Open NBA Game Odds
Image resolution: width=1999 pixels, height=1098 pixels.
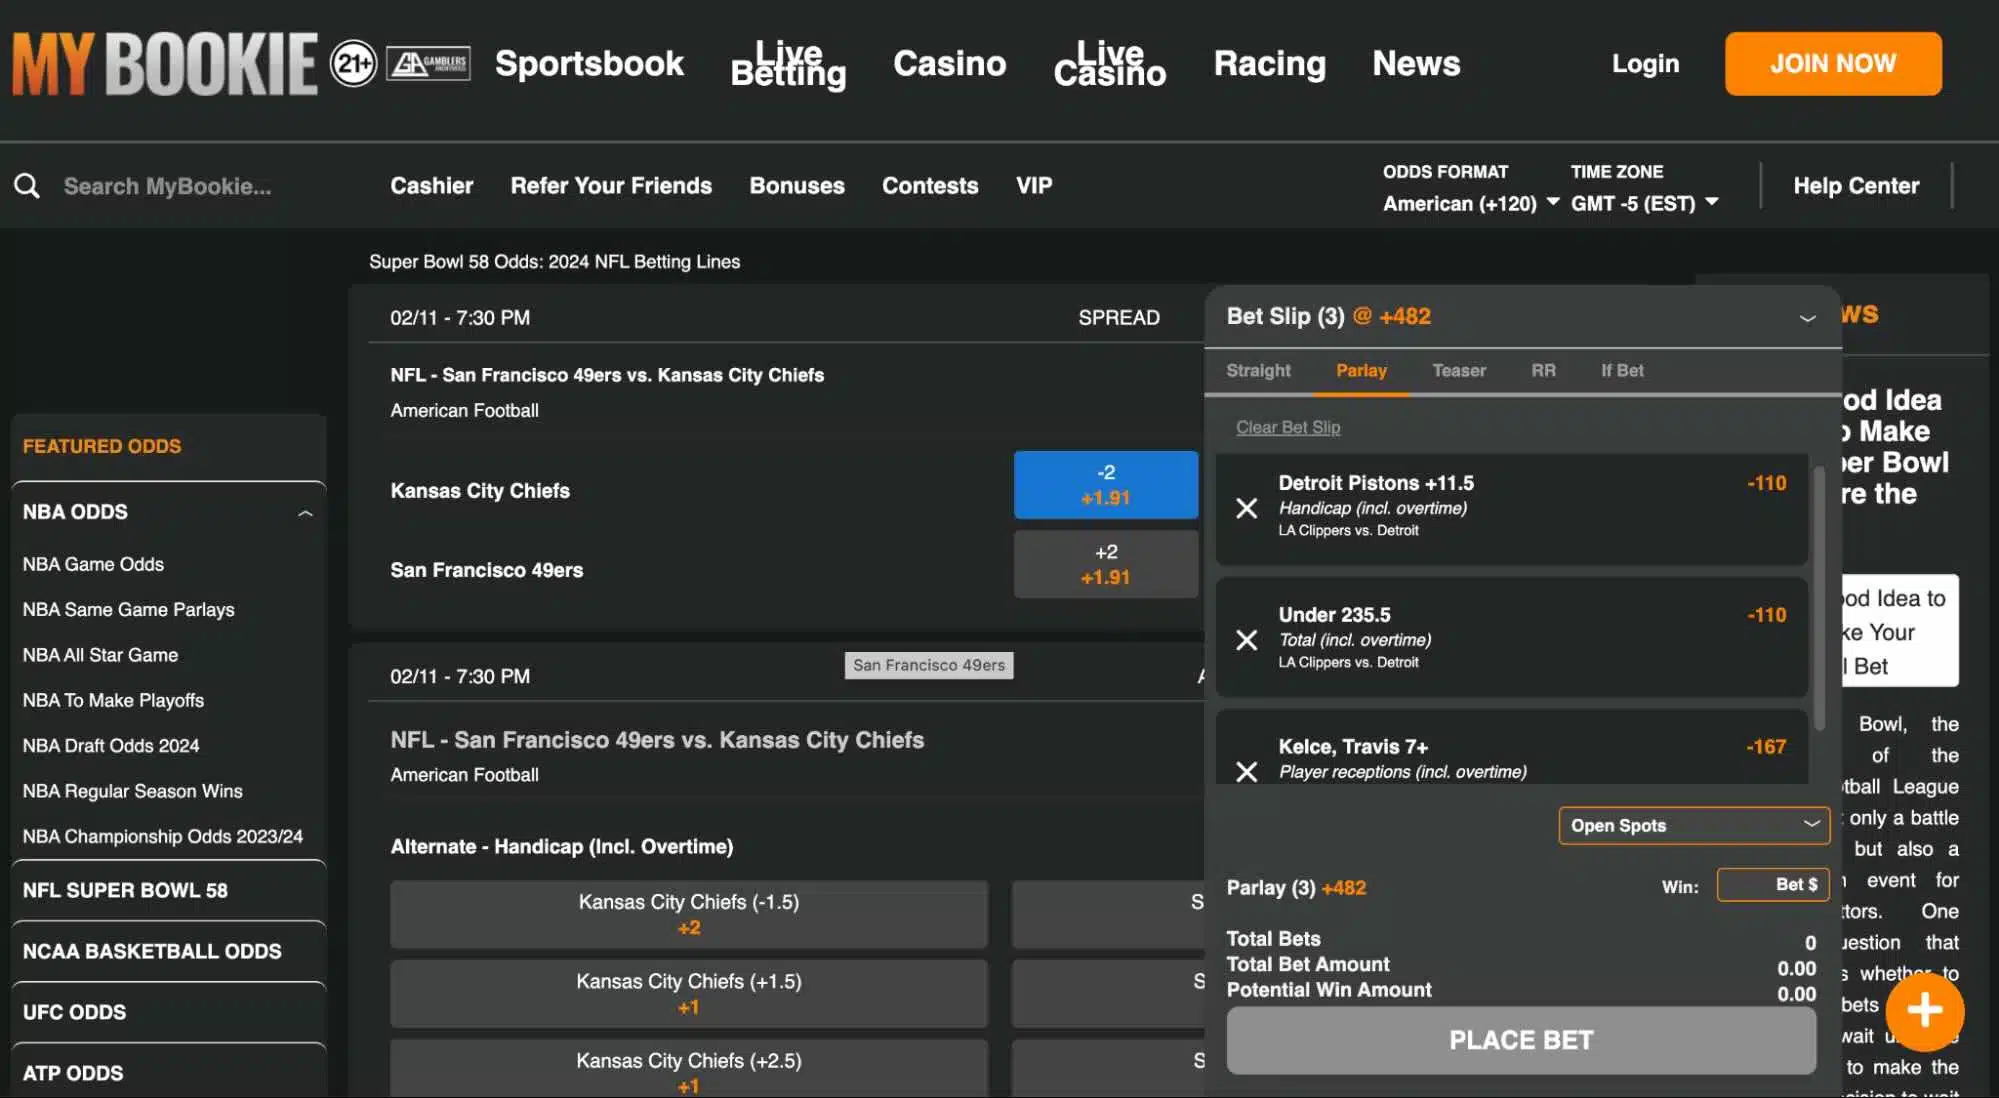point(93,564)
